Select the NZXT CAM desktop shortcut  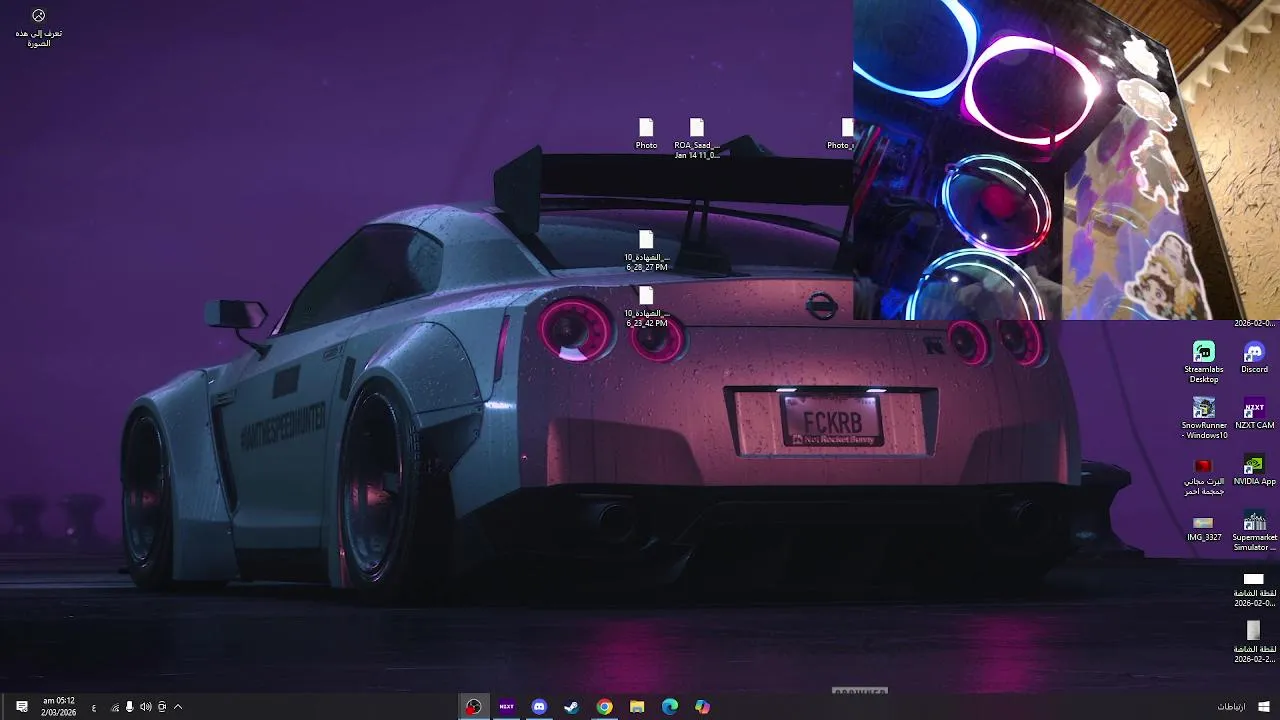pos(1254,414)
